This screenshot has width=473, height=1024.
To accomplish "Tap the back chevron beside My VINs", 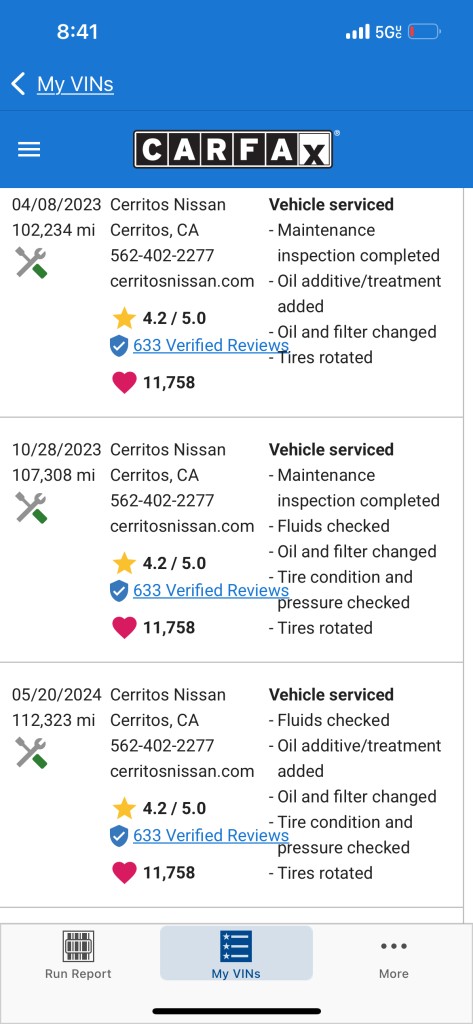I will pos(18,84).
